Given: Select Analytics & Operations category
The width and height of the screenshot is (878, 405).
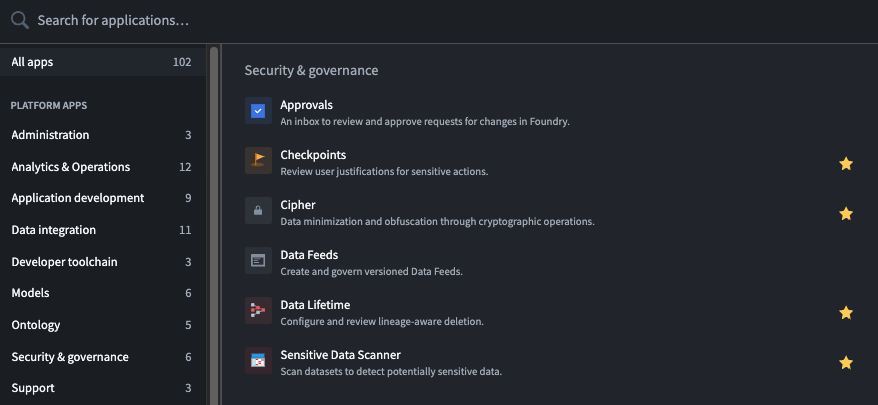Looking at the screenshot, I should pos(103,167).
